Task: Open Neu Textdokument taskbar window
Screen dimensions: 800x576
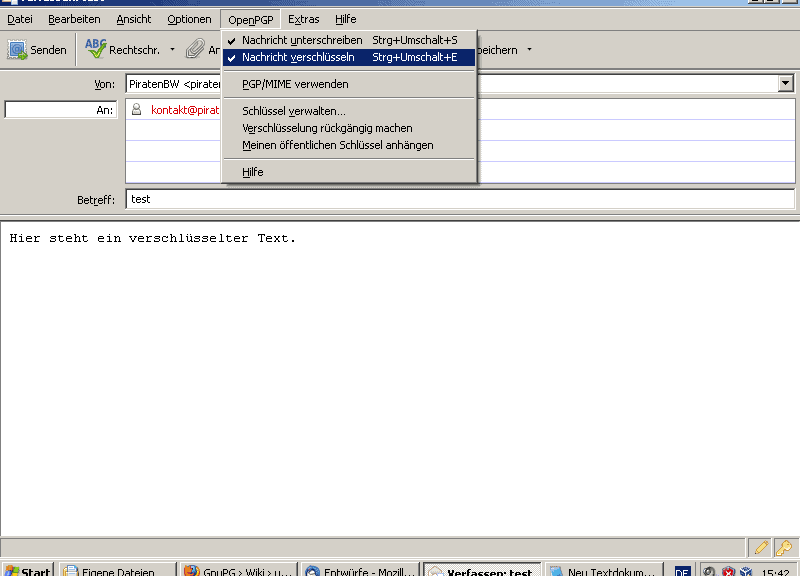Action: pos(603,570)
